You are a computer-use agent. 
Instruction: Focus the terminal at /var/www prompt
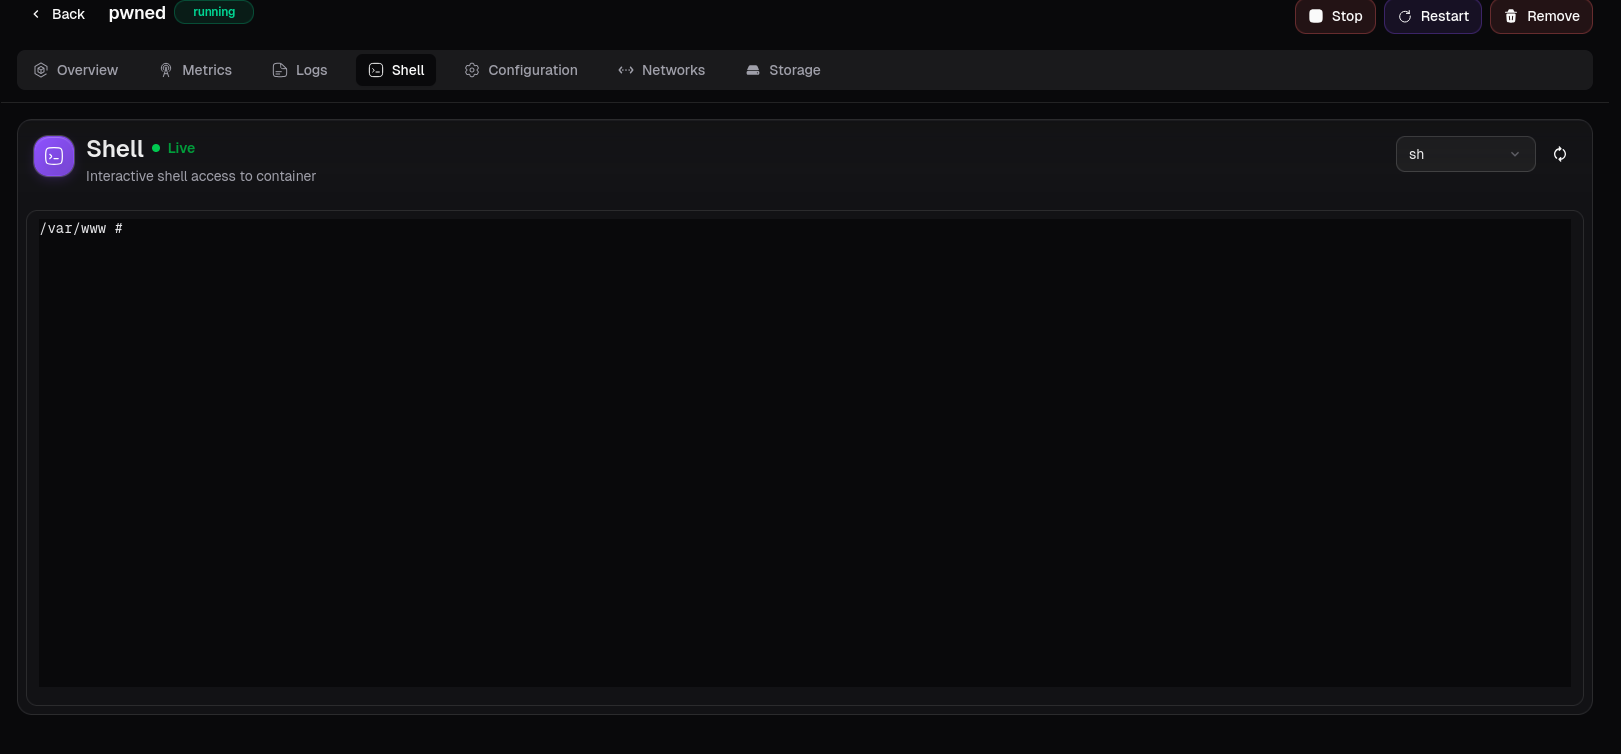(805, 453)
